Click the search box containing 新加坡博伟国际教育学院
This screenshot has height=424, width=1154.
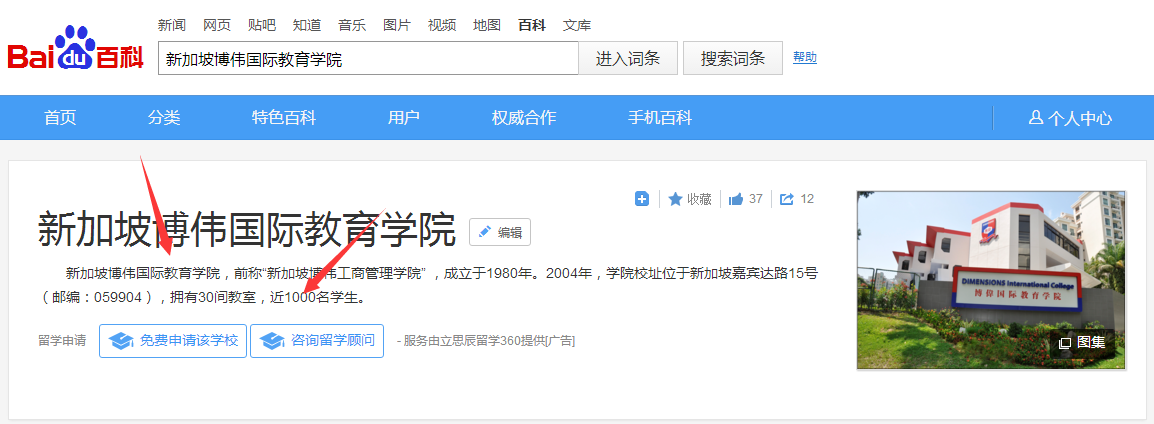click(368, 58)
